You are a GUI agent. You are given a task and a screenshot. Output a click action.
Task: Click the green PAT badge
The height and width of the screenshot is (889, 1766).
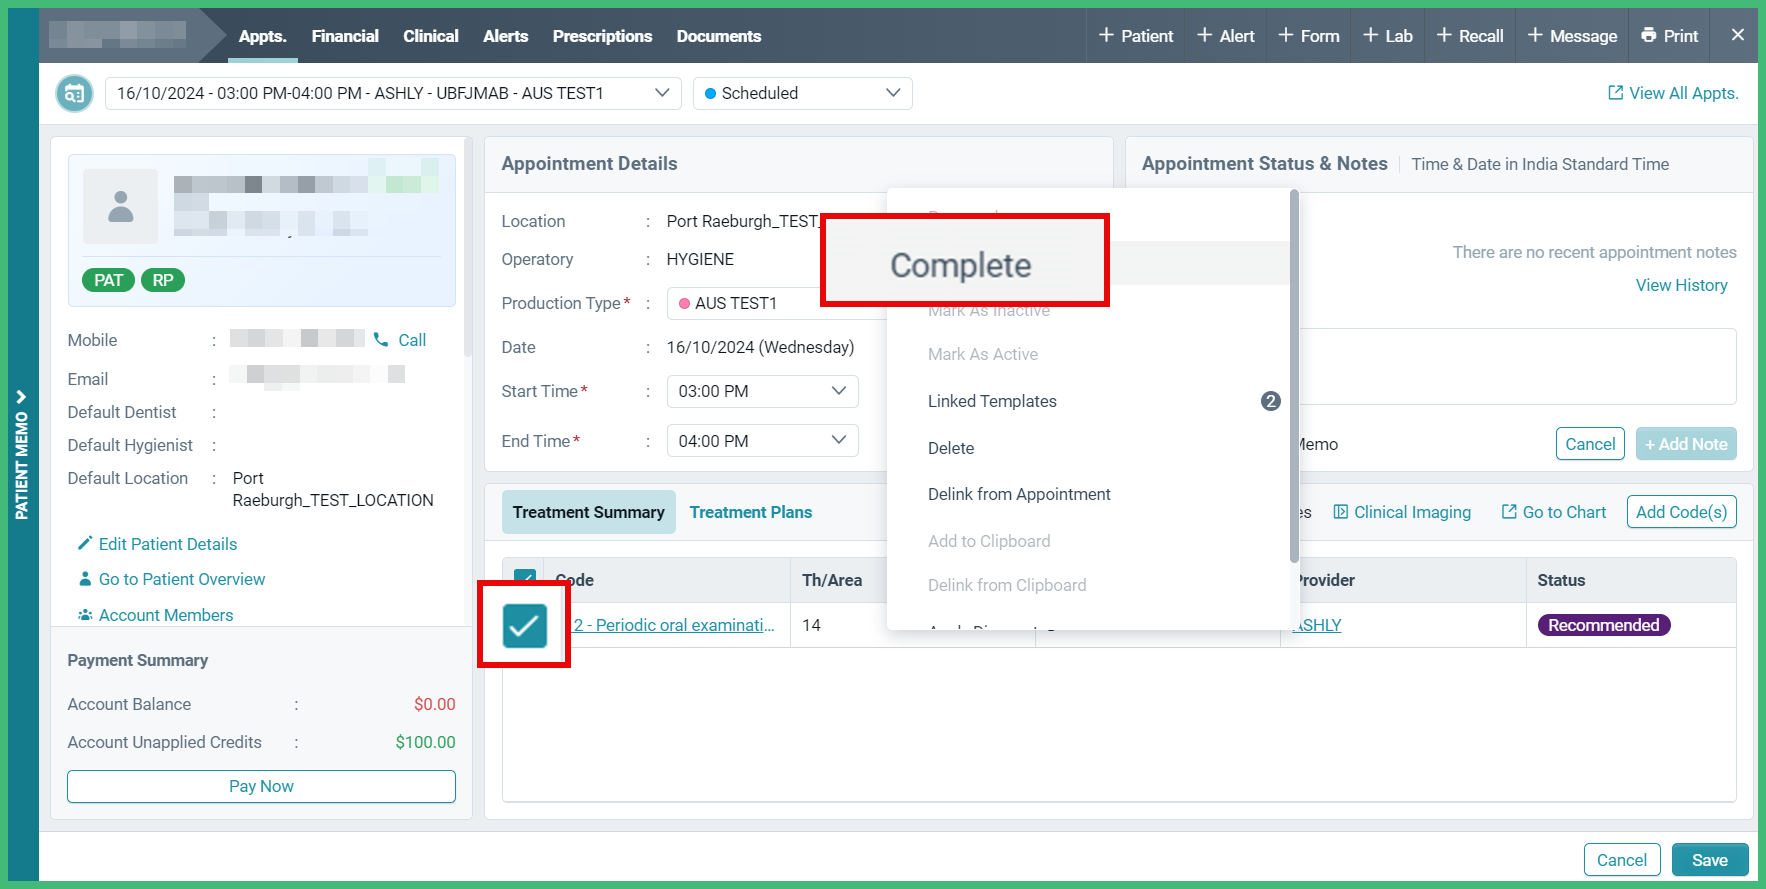click(108, 280)
